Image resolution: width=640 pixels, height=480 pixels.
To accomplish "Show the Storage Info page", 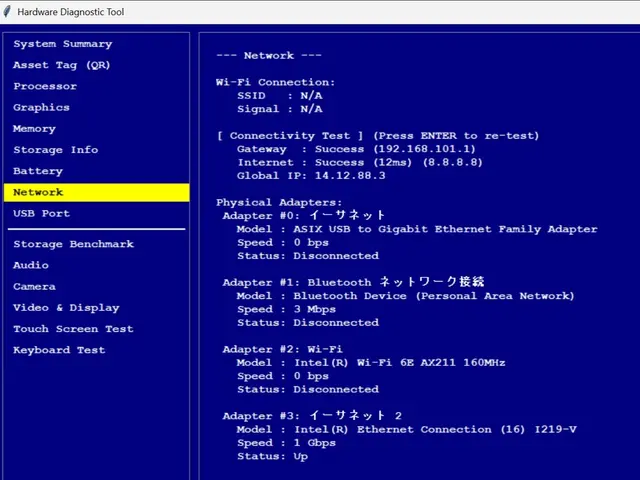I will pos(55,150).
